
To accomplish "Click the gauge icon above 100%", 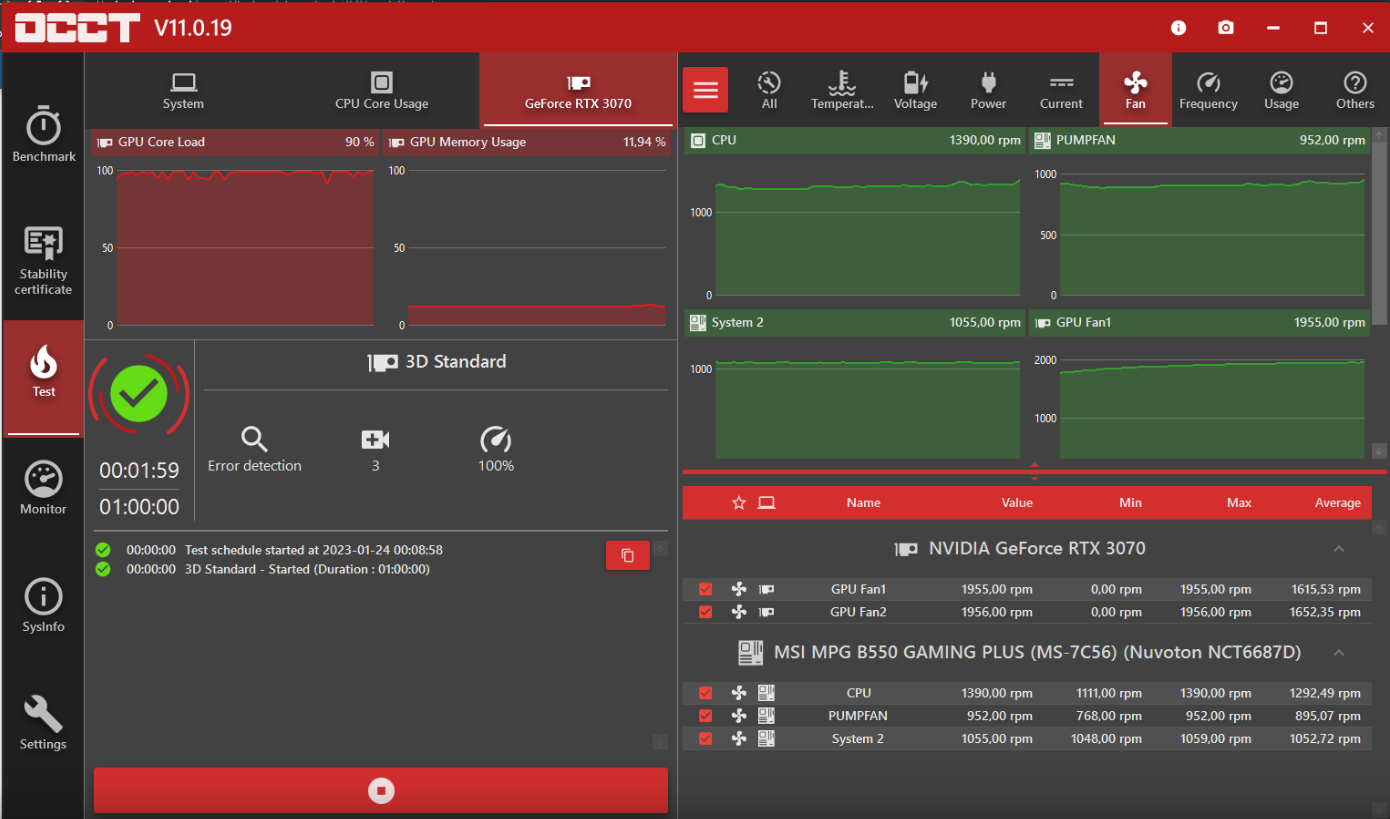I will [x=496, y=439].
